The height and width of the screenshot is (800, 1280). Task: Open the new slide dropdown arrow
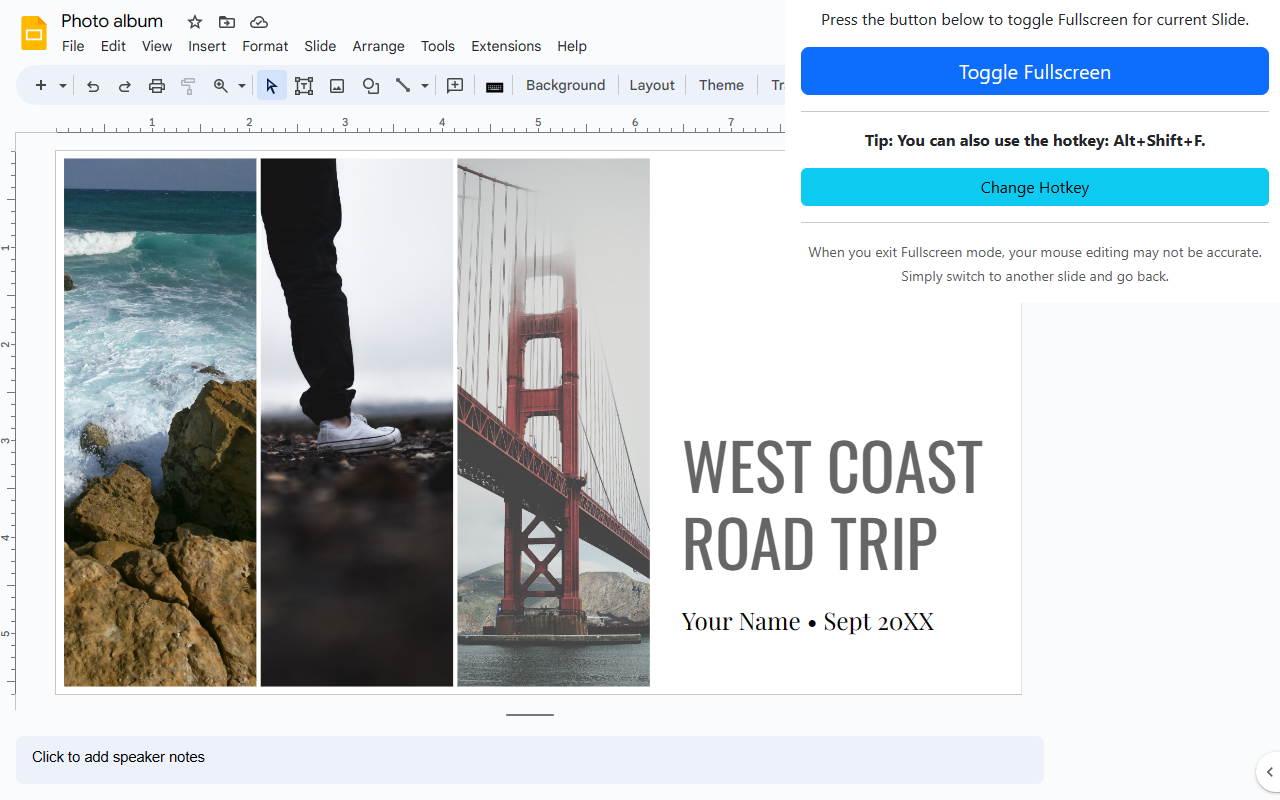point(63,86)
